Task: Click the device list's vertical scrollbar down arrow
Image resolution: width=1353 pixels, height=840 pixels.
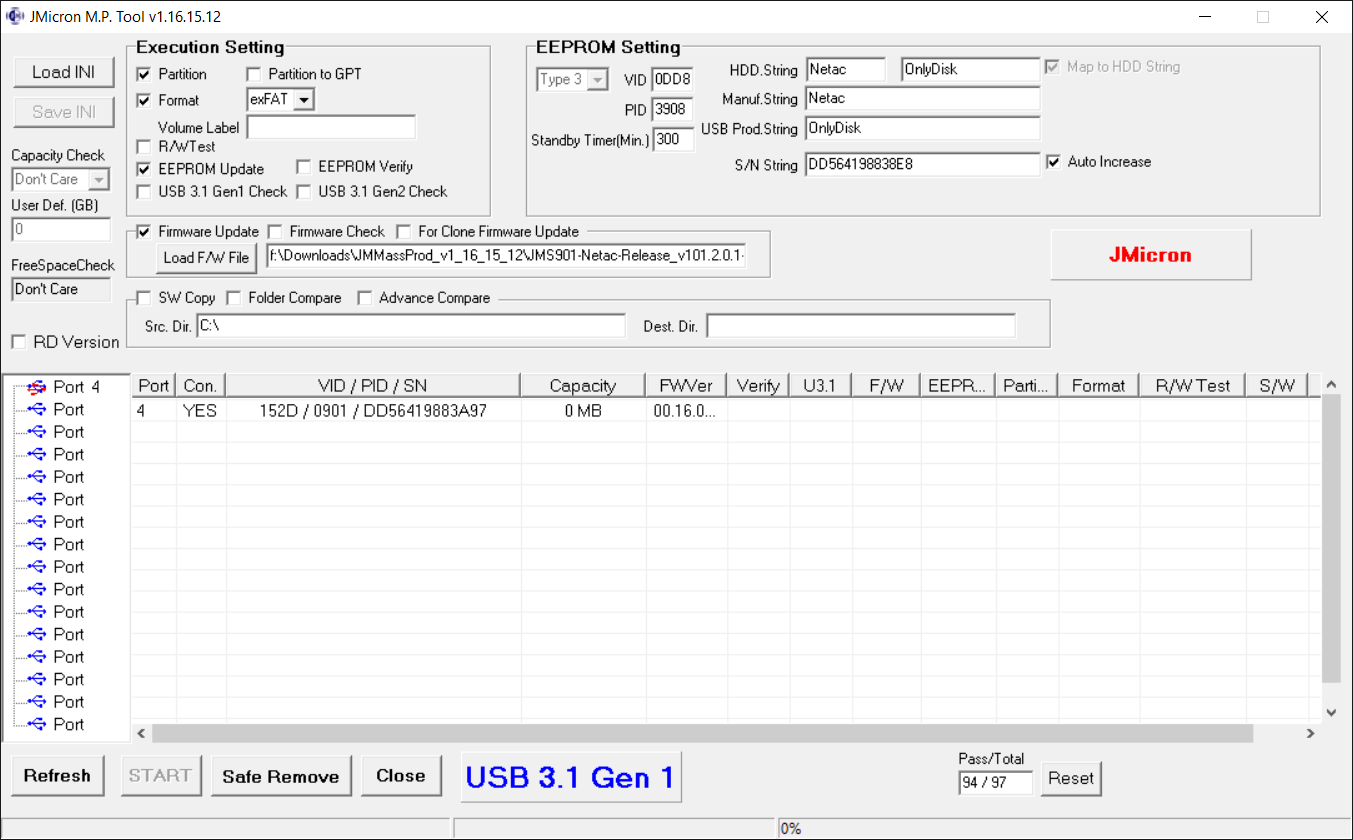Action: (x=1331, y=712)
